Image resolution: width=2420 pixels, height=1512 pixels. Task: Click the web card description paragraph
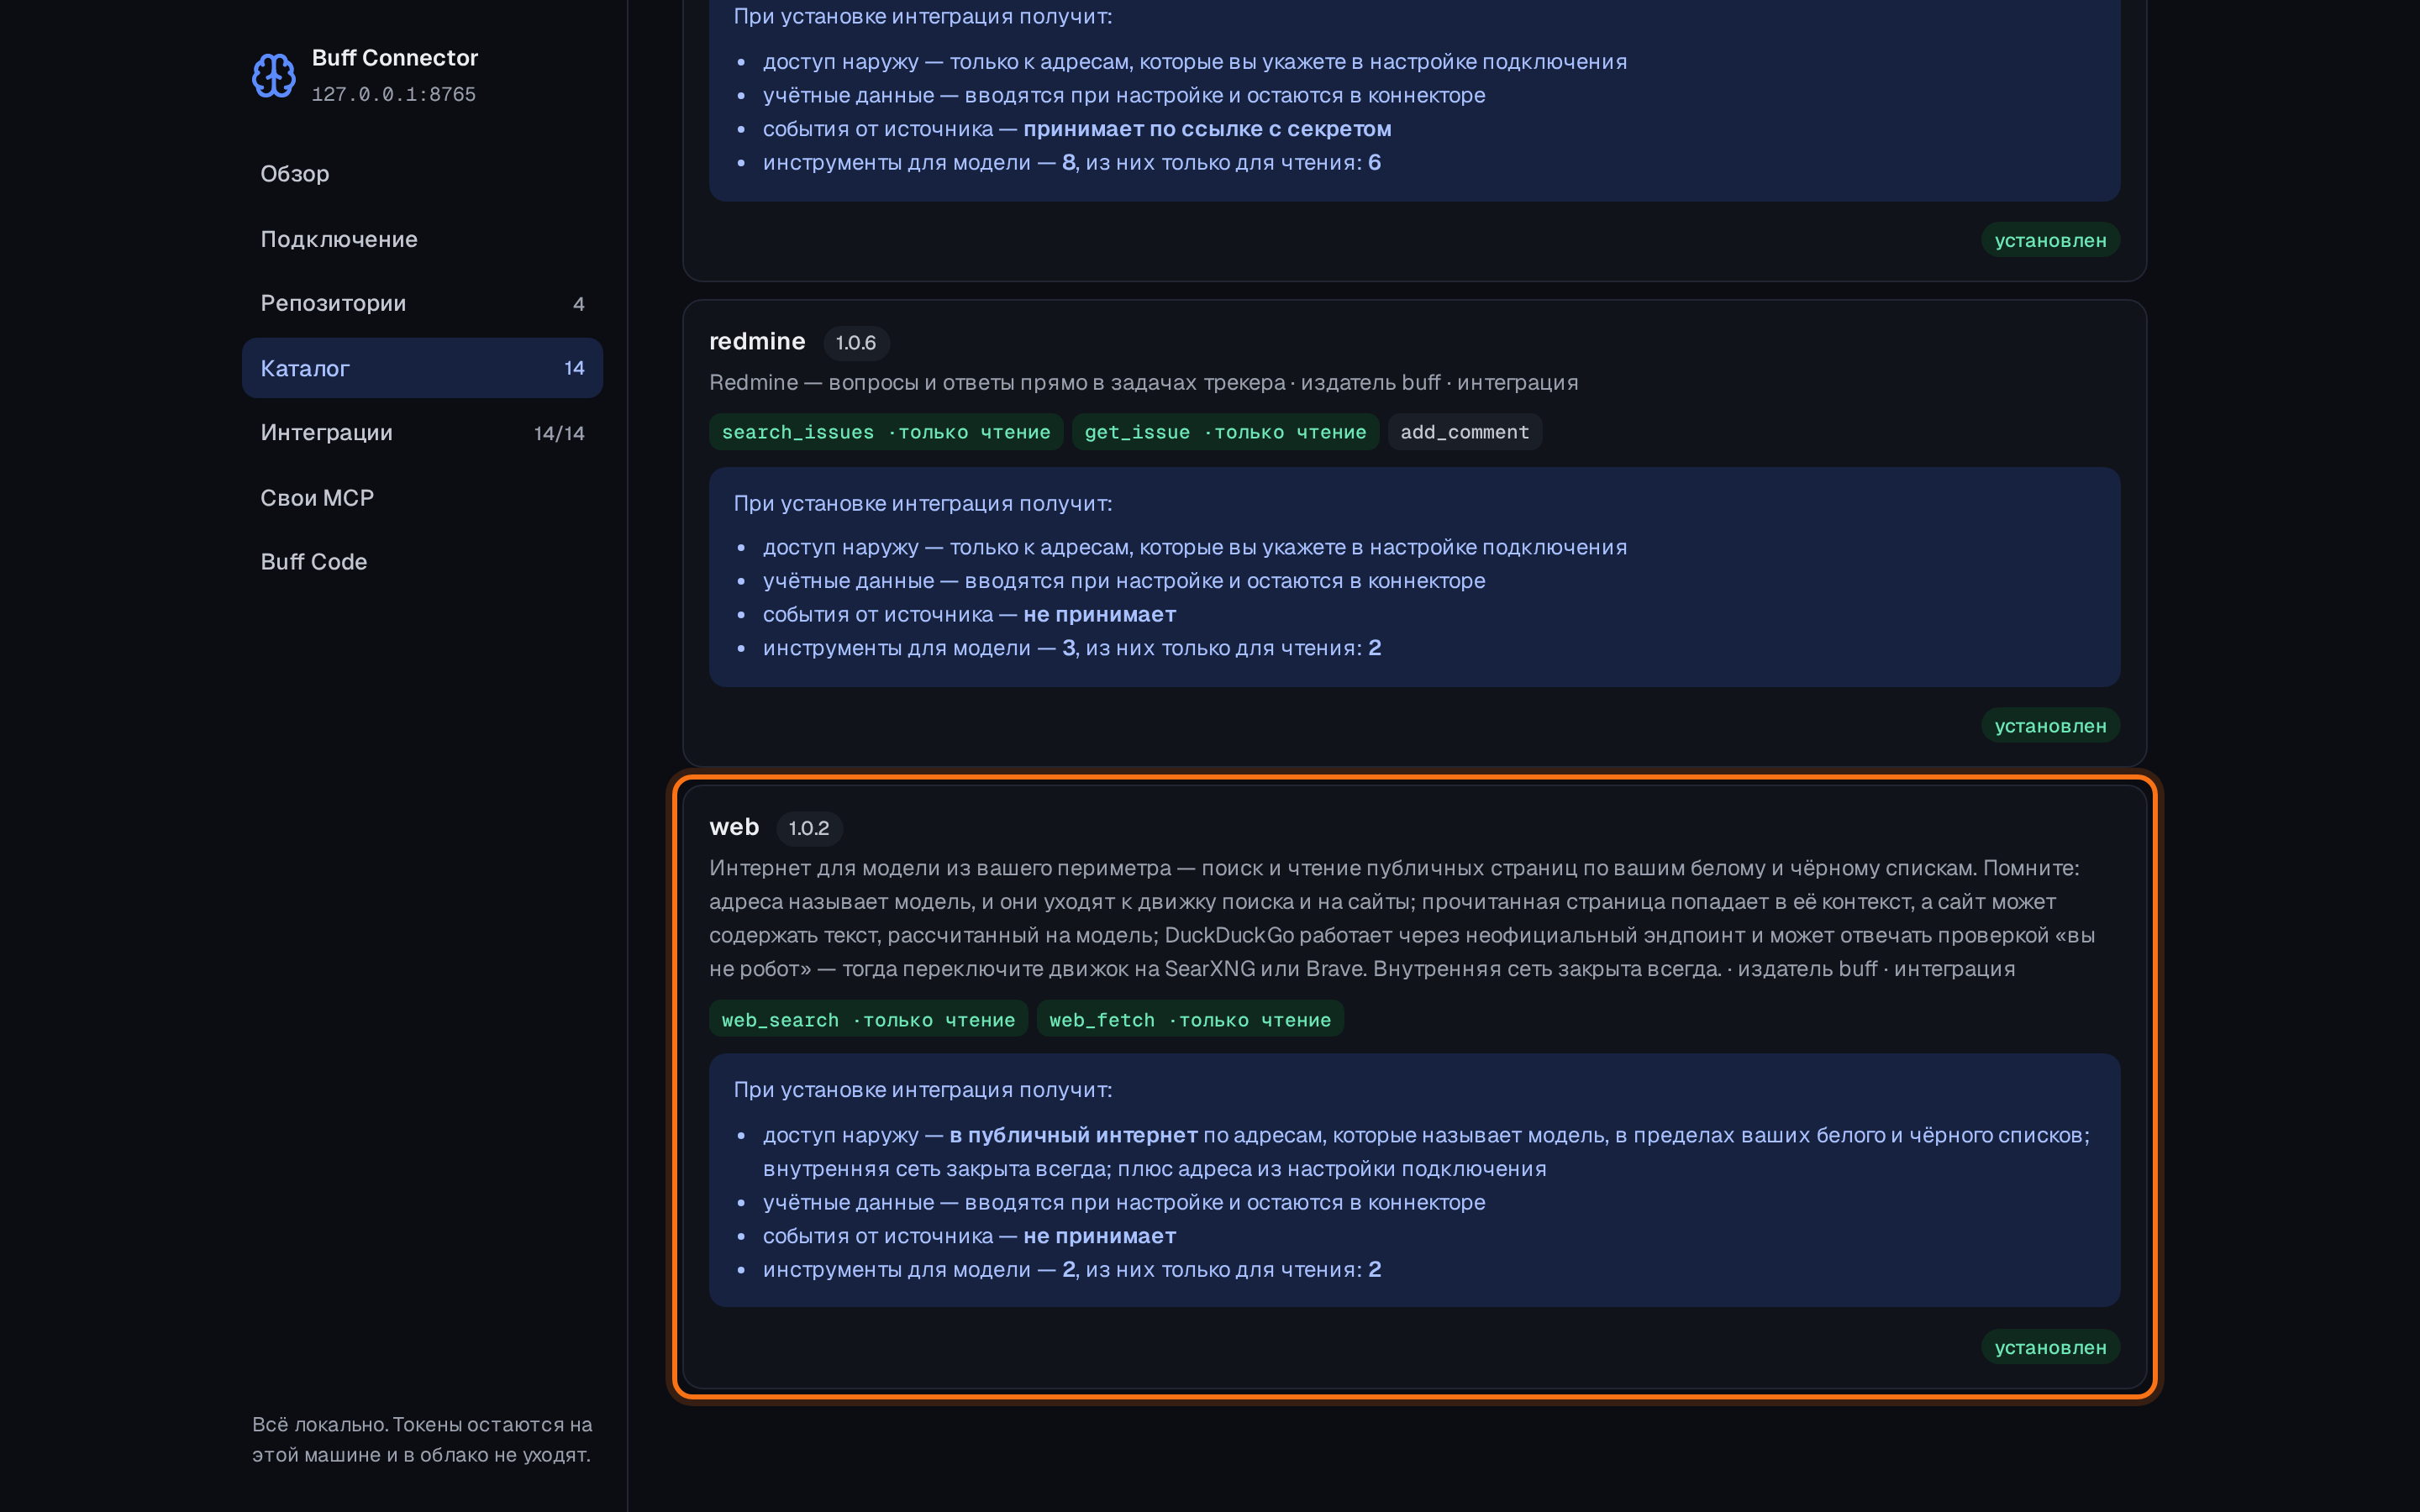pos(1402,918)
